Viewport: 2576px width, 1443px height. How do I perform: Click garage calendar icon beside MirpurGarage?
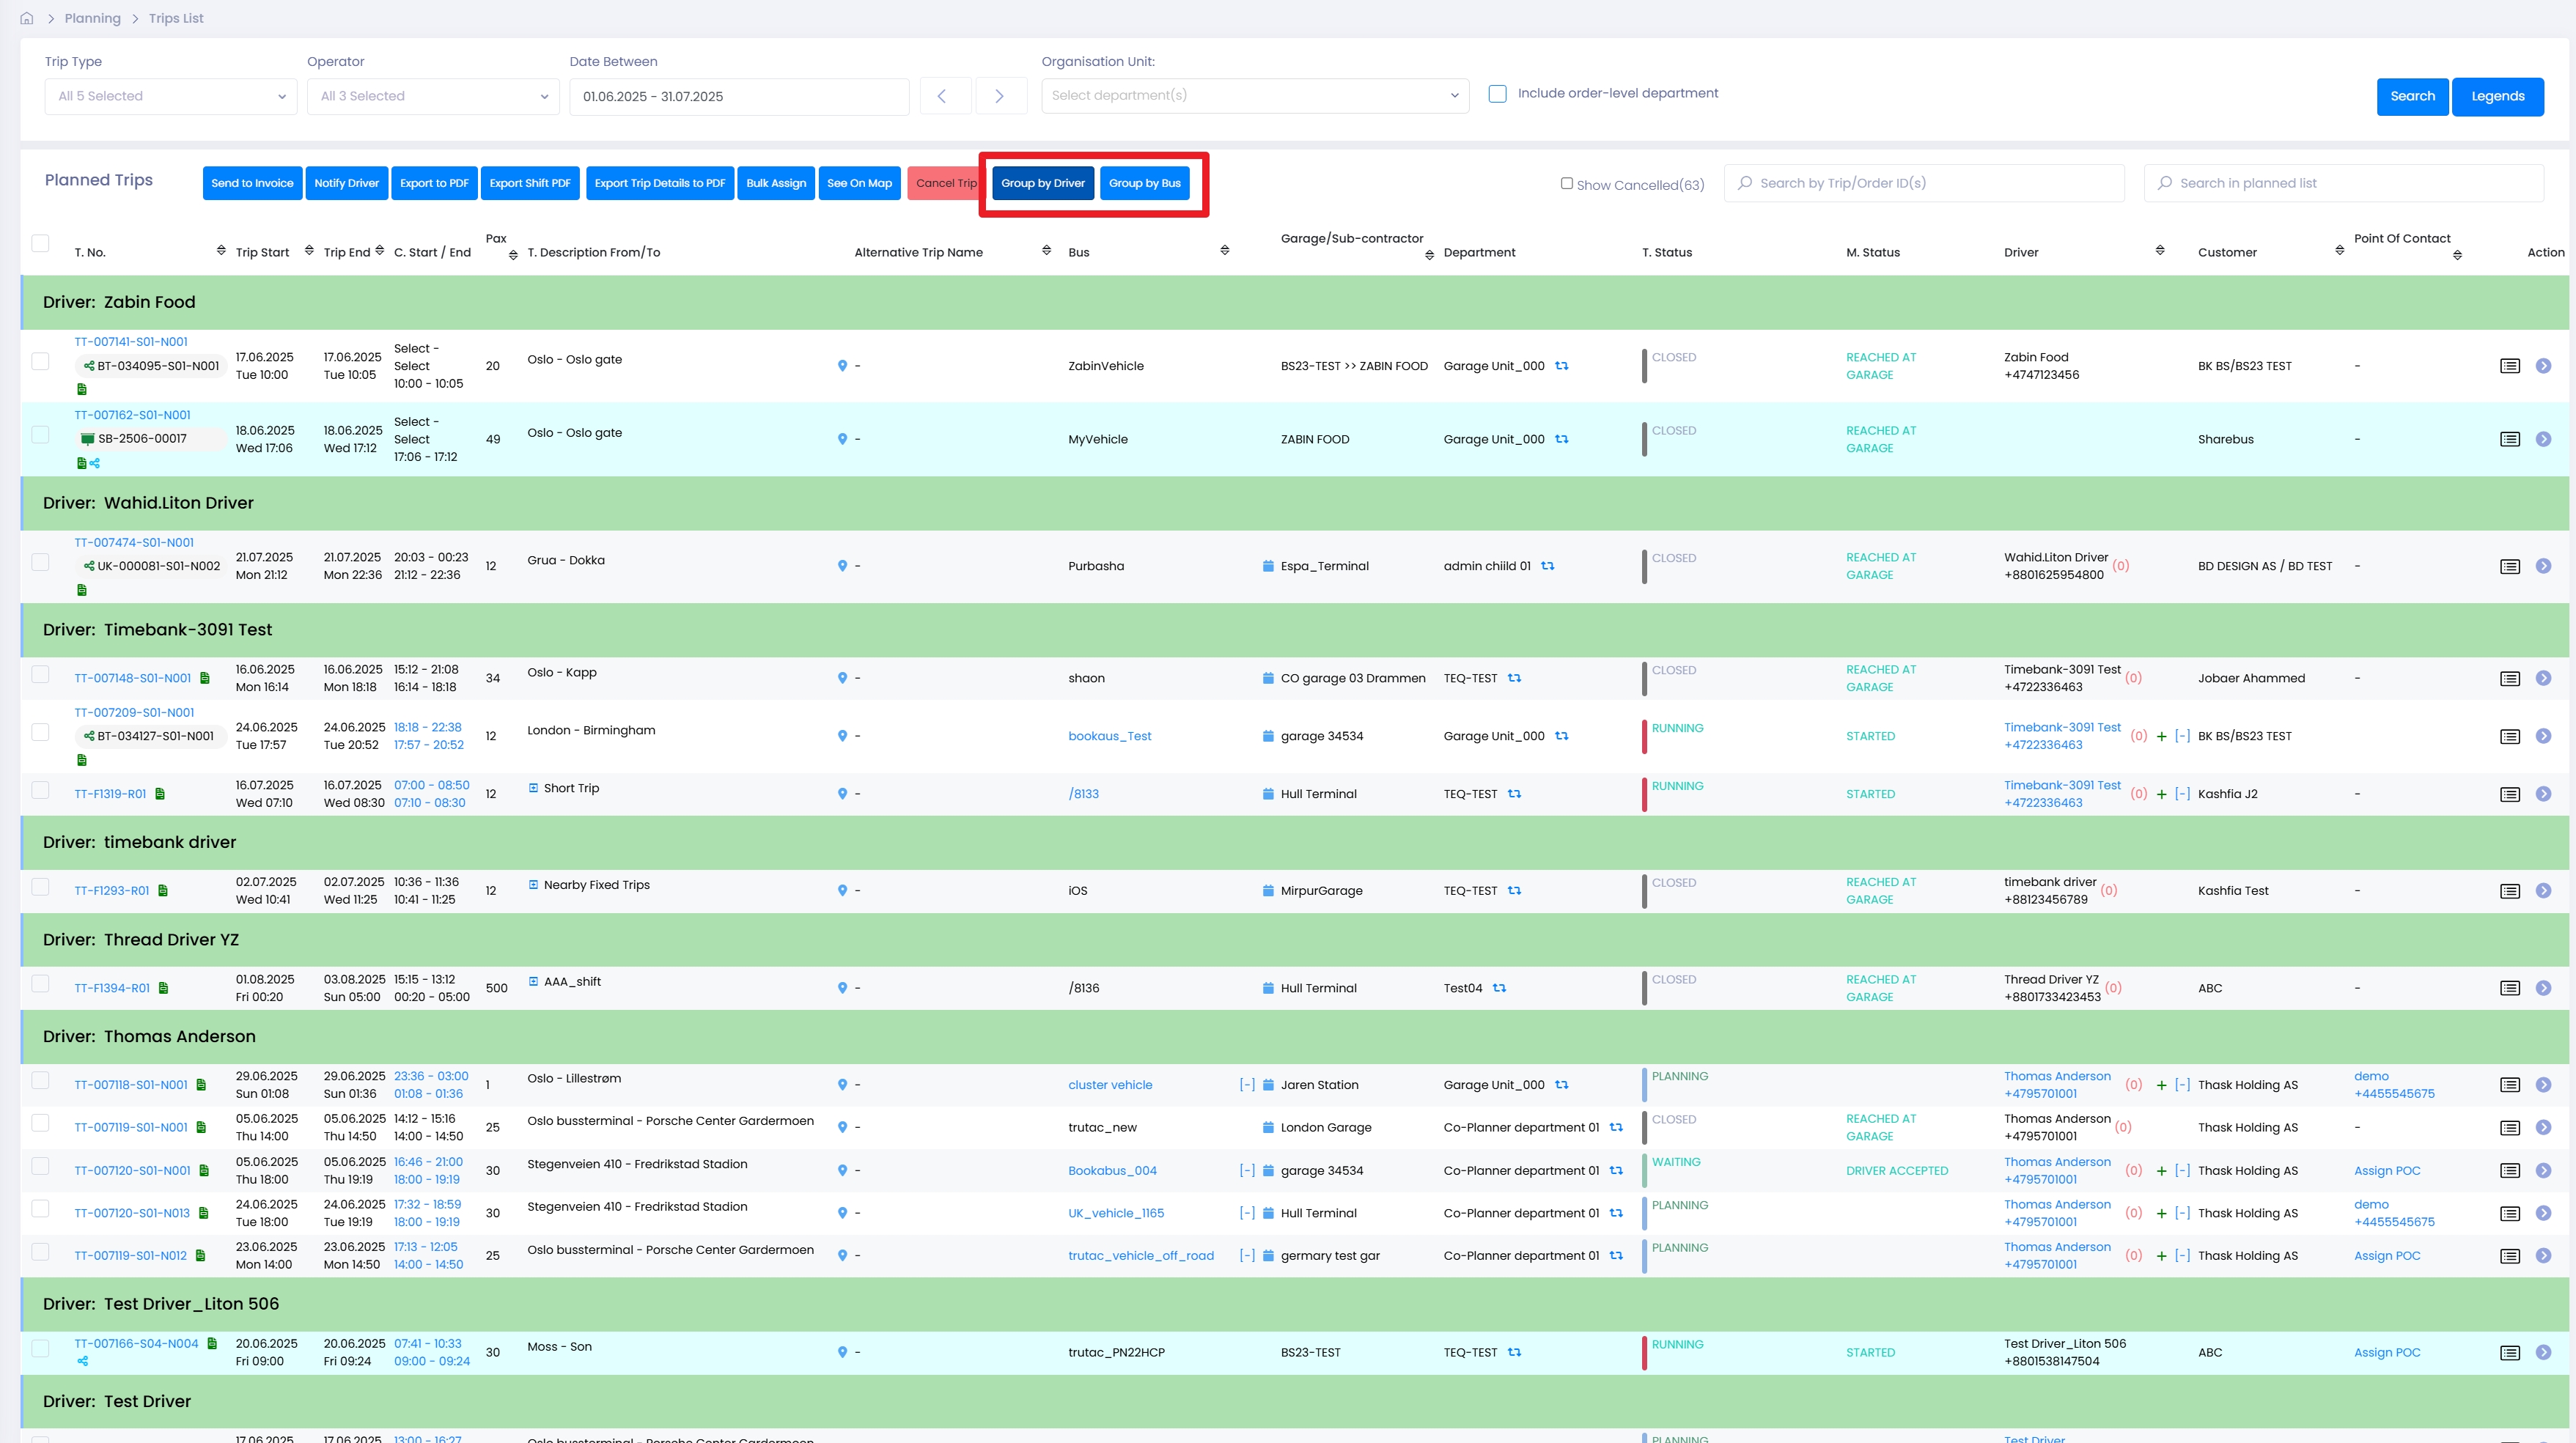tap(1268, 891)
